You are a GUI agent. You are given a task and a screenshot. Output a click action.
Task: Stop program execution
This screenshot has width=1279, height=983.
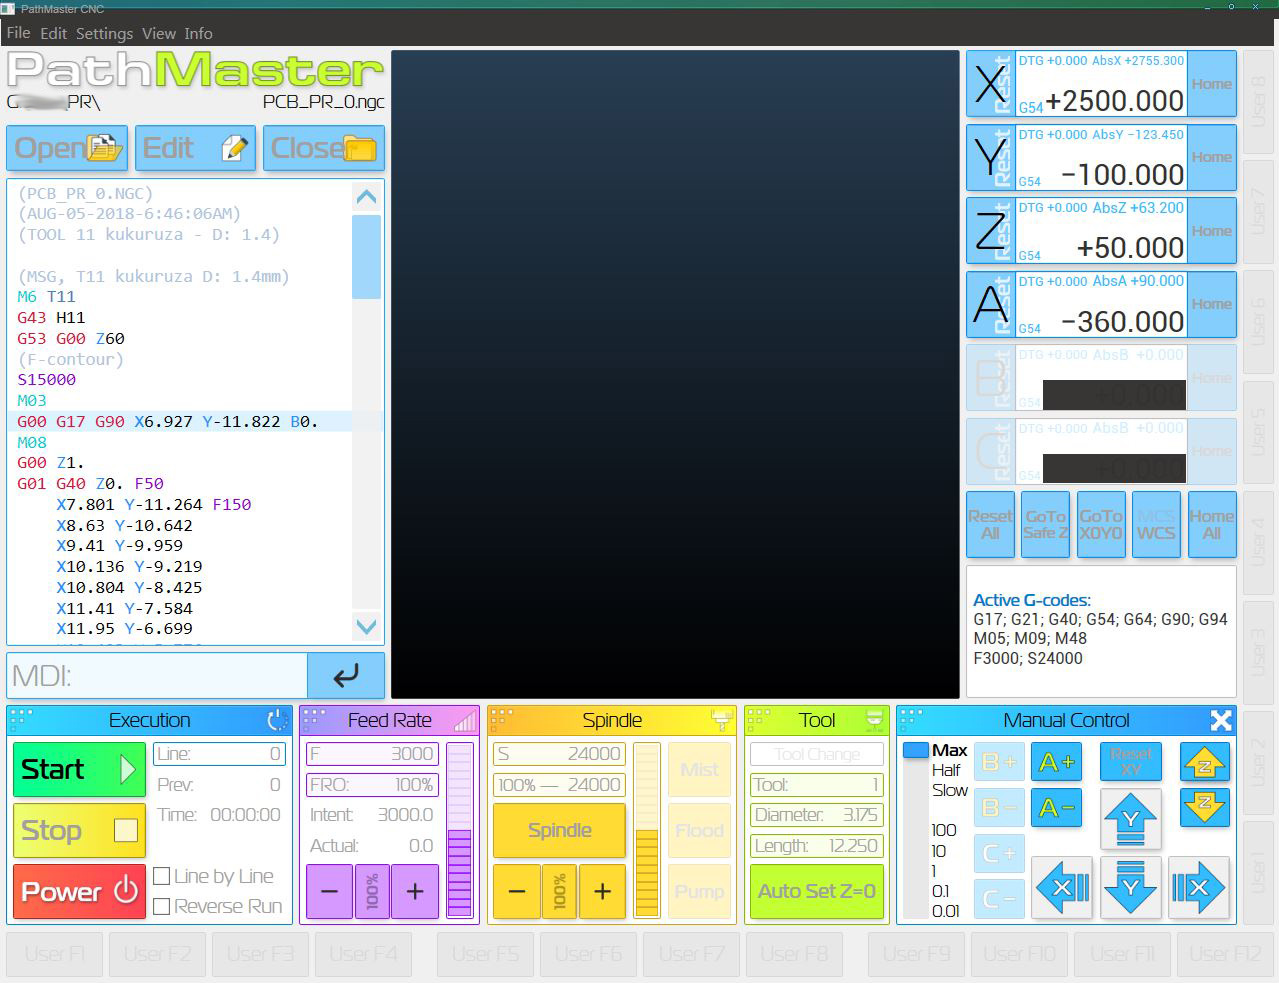click(x=79, y=830)
